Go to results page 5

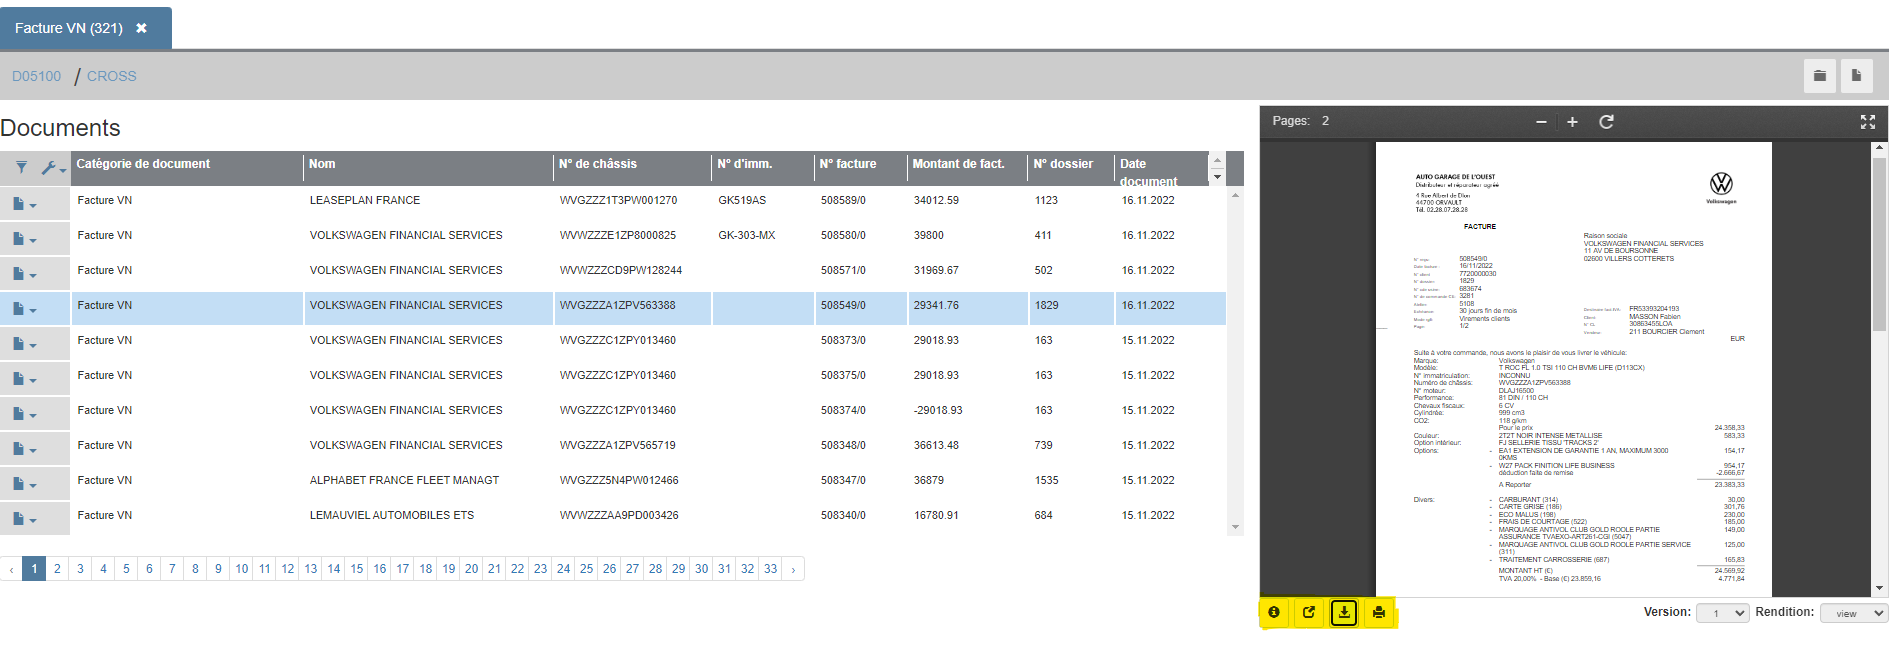pos(126,569)
